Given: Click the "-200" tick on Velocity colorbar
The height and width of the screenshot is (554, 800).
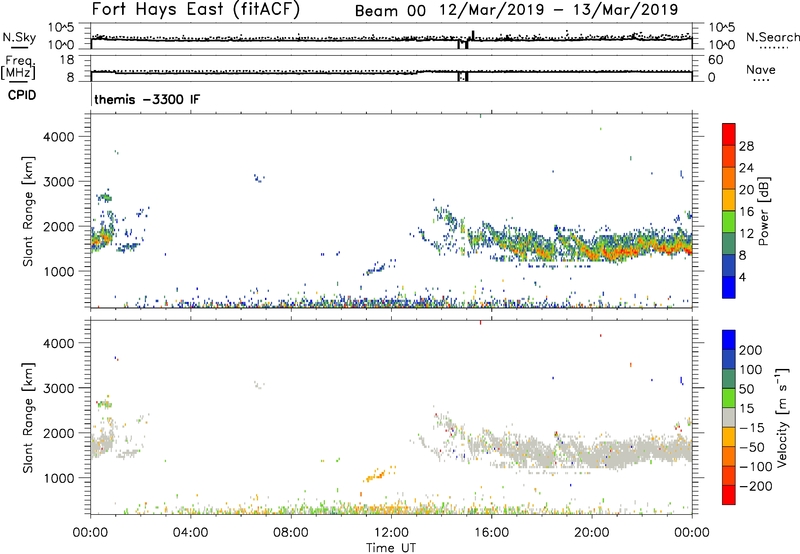Looking at the screenshot, I should click(x=756, y=486).
